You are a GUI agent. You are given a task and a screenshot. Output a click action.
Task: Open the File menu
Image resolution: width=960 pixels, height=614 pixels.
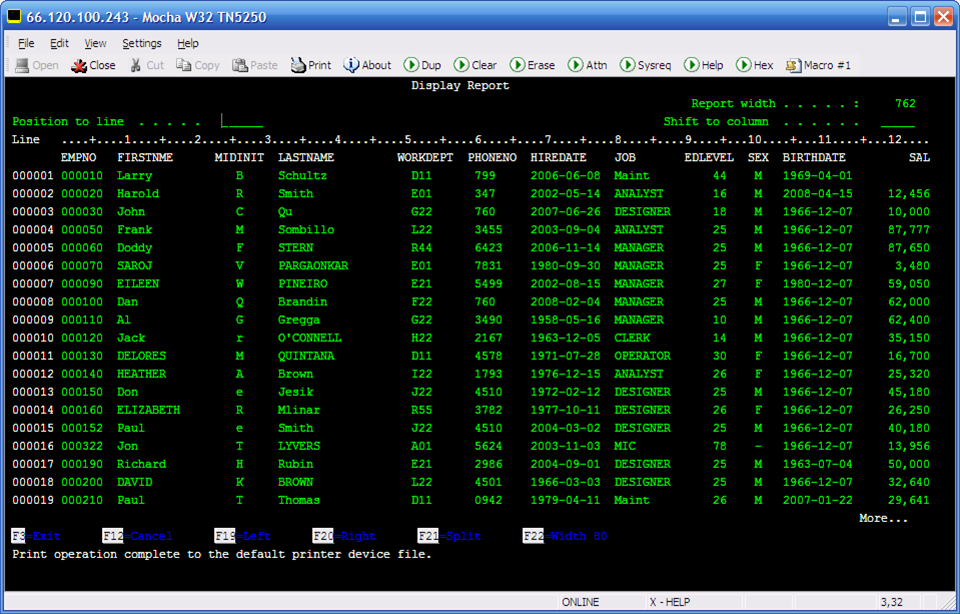pos(26,43)
